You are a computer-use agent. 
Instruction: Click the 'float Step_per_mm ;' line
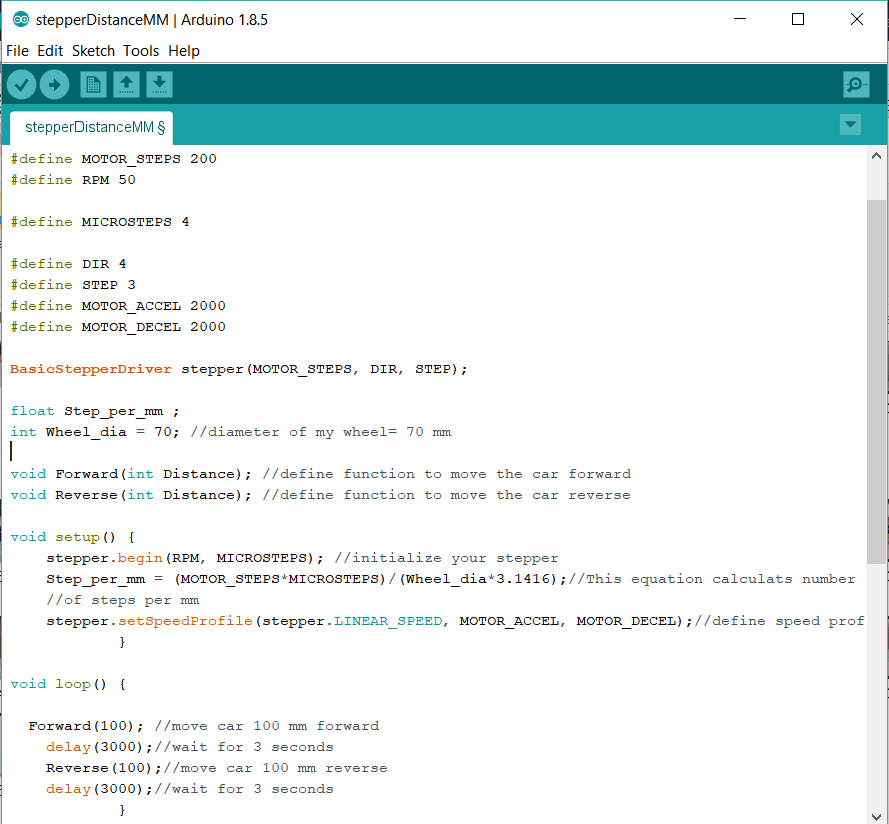tap(95, 411)
